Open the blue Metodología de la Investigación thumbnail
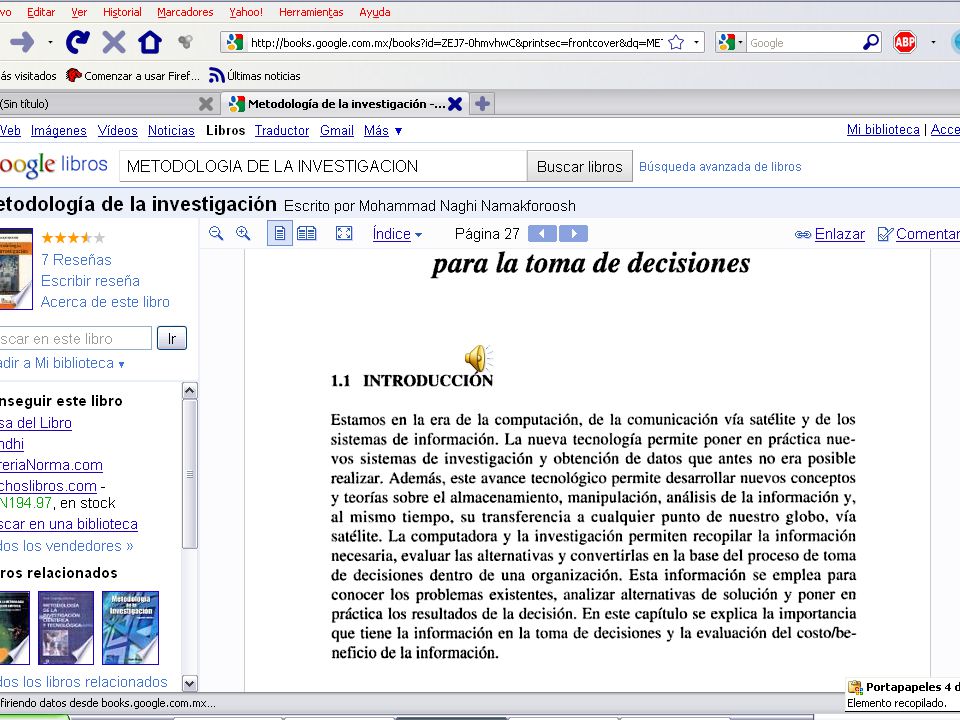Image resolution: width=960 pixels, height=720 pixels. (x=130, y=628)
